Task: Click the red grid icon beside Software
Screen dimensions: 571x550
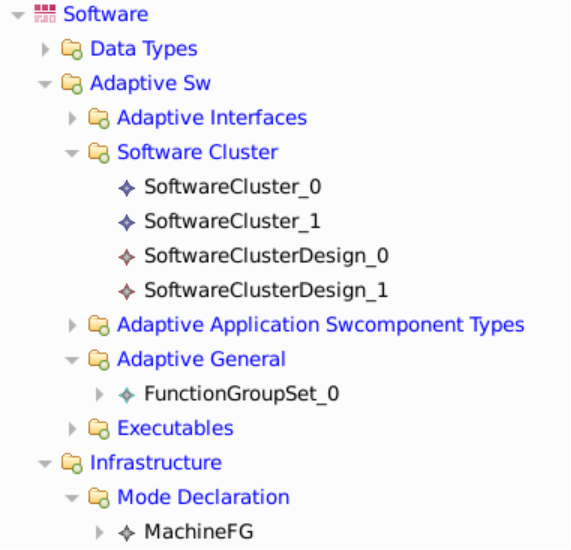Action: coord(45,14)
